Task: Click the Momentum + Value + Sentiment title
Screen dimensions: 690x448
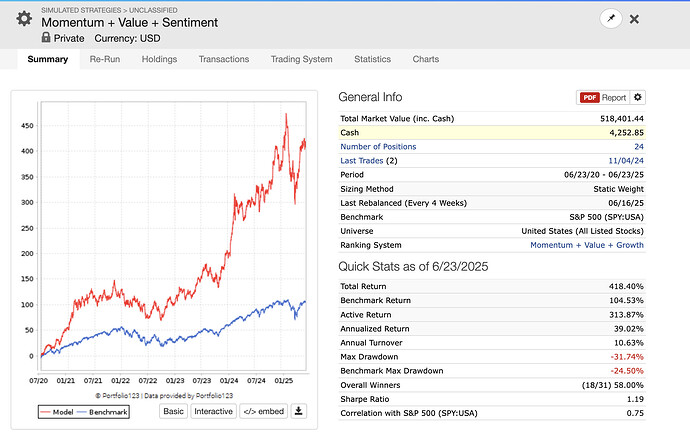Action: click(x=129, y=22)
